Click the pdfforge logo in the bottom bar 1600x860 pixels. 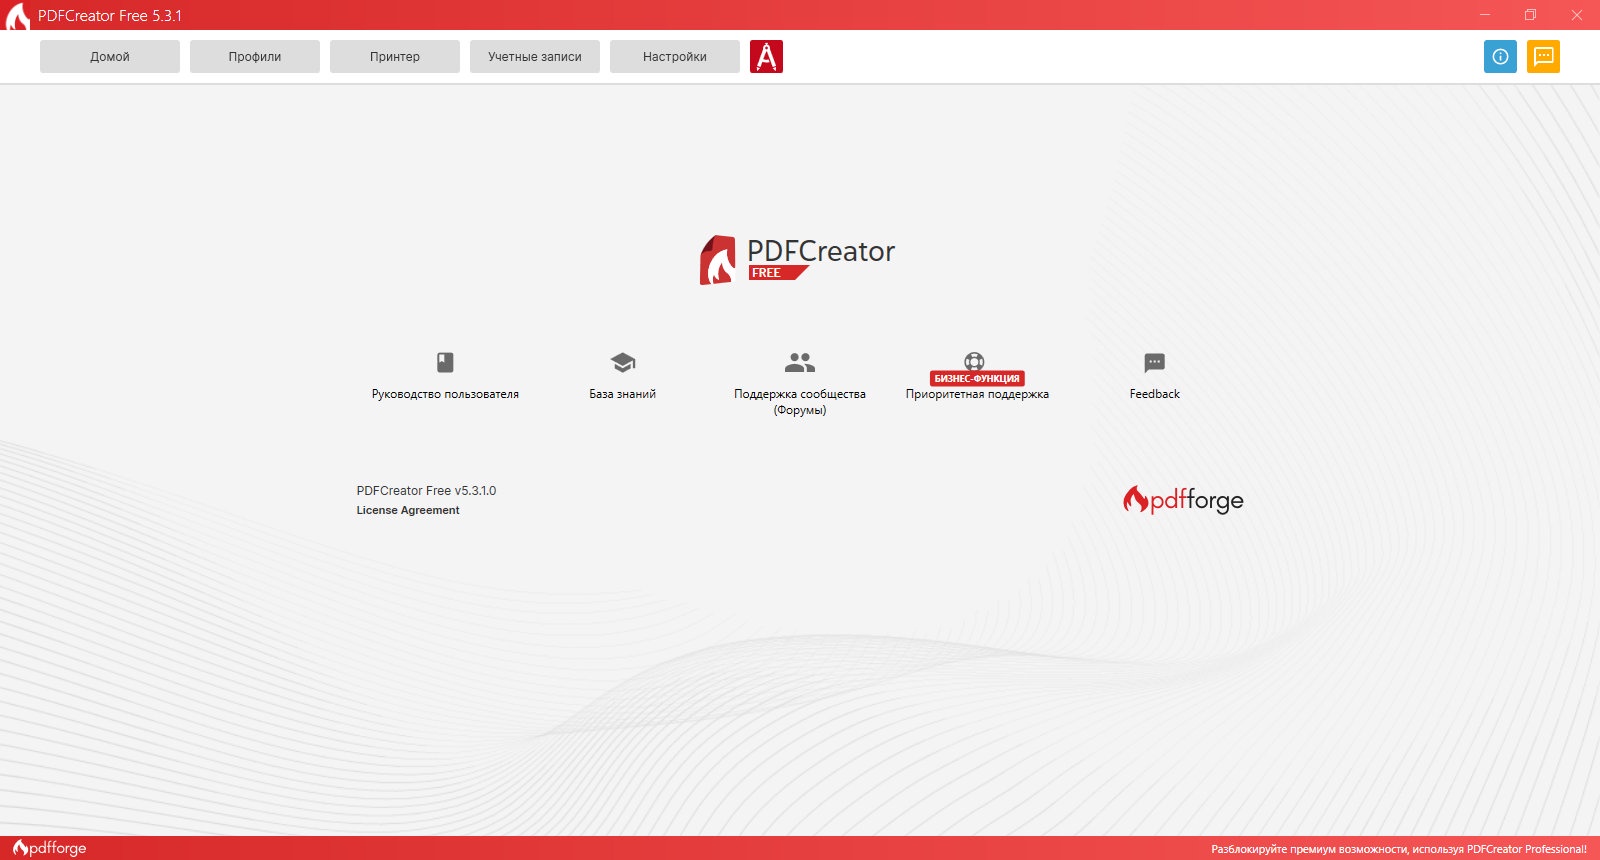click(x=50, y=848)
